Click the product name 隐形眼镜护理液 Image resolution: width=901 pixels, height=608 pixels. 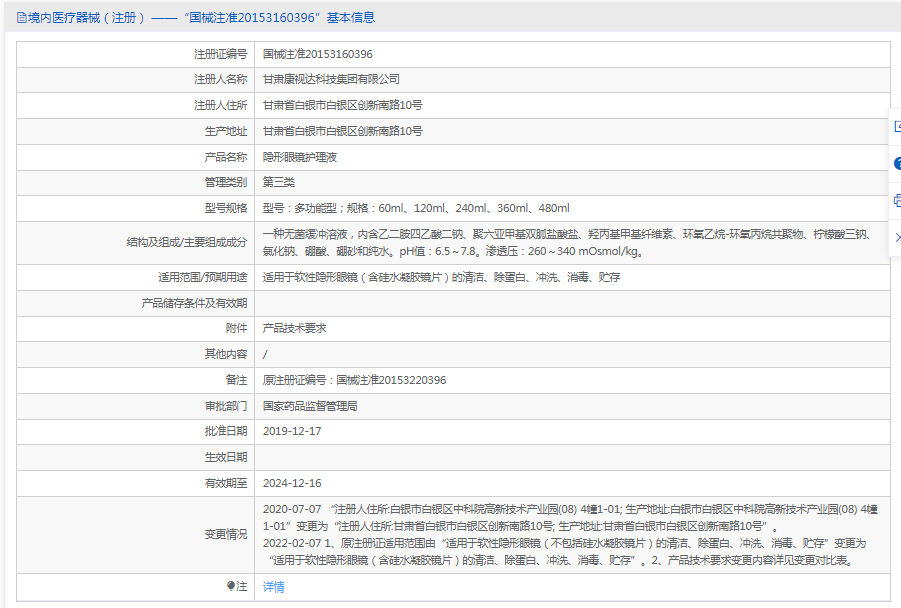[300, 157]
